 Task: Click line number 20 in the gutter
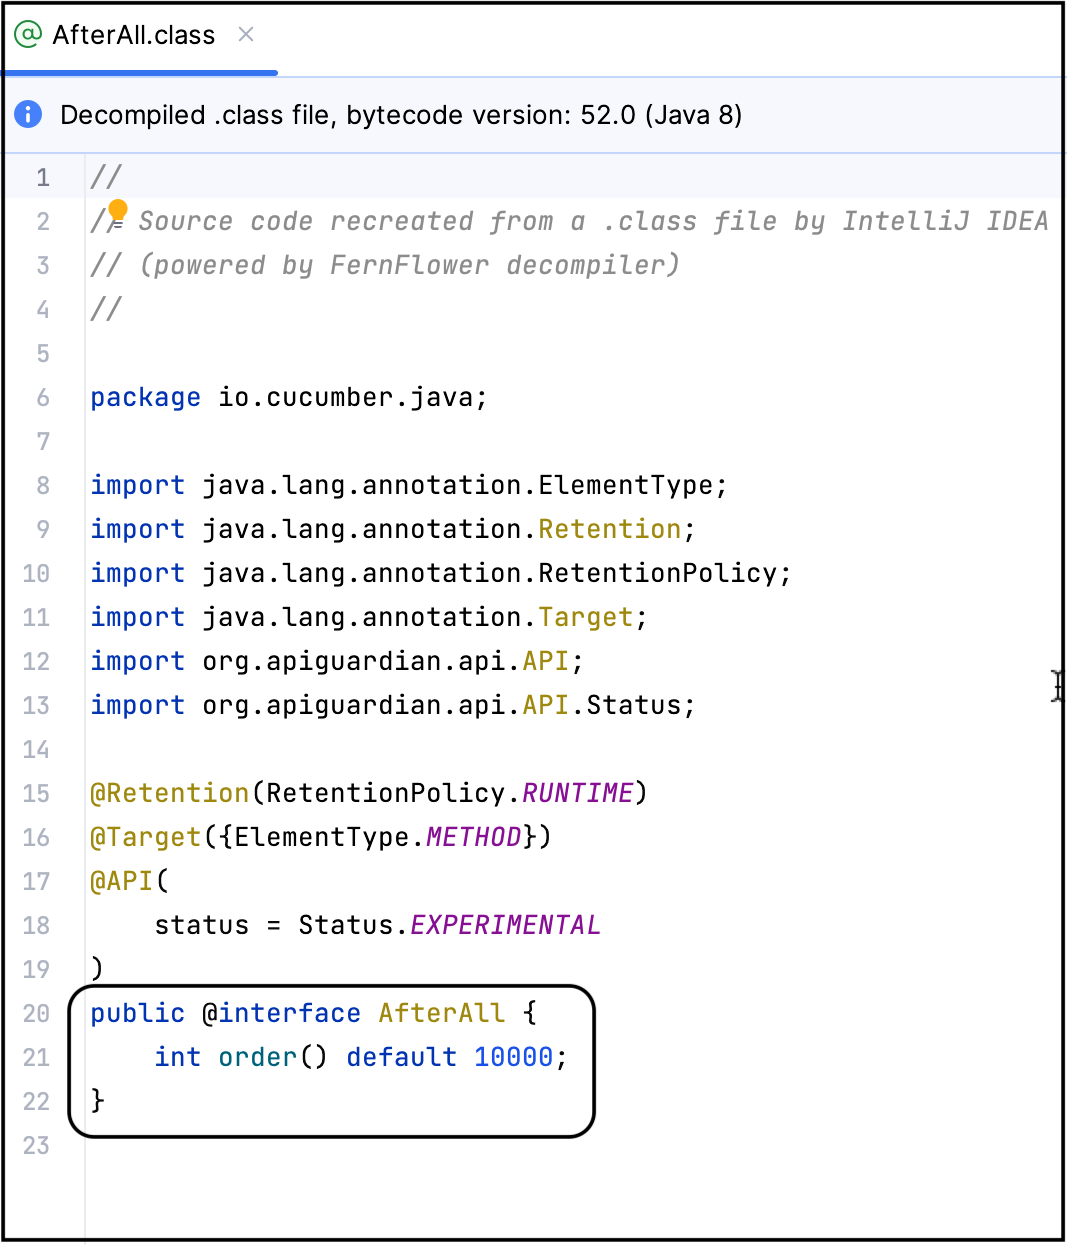(x=37, y=1013)
